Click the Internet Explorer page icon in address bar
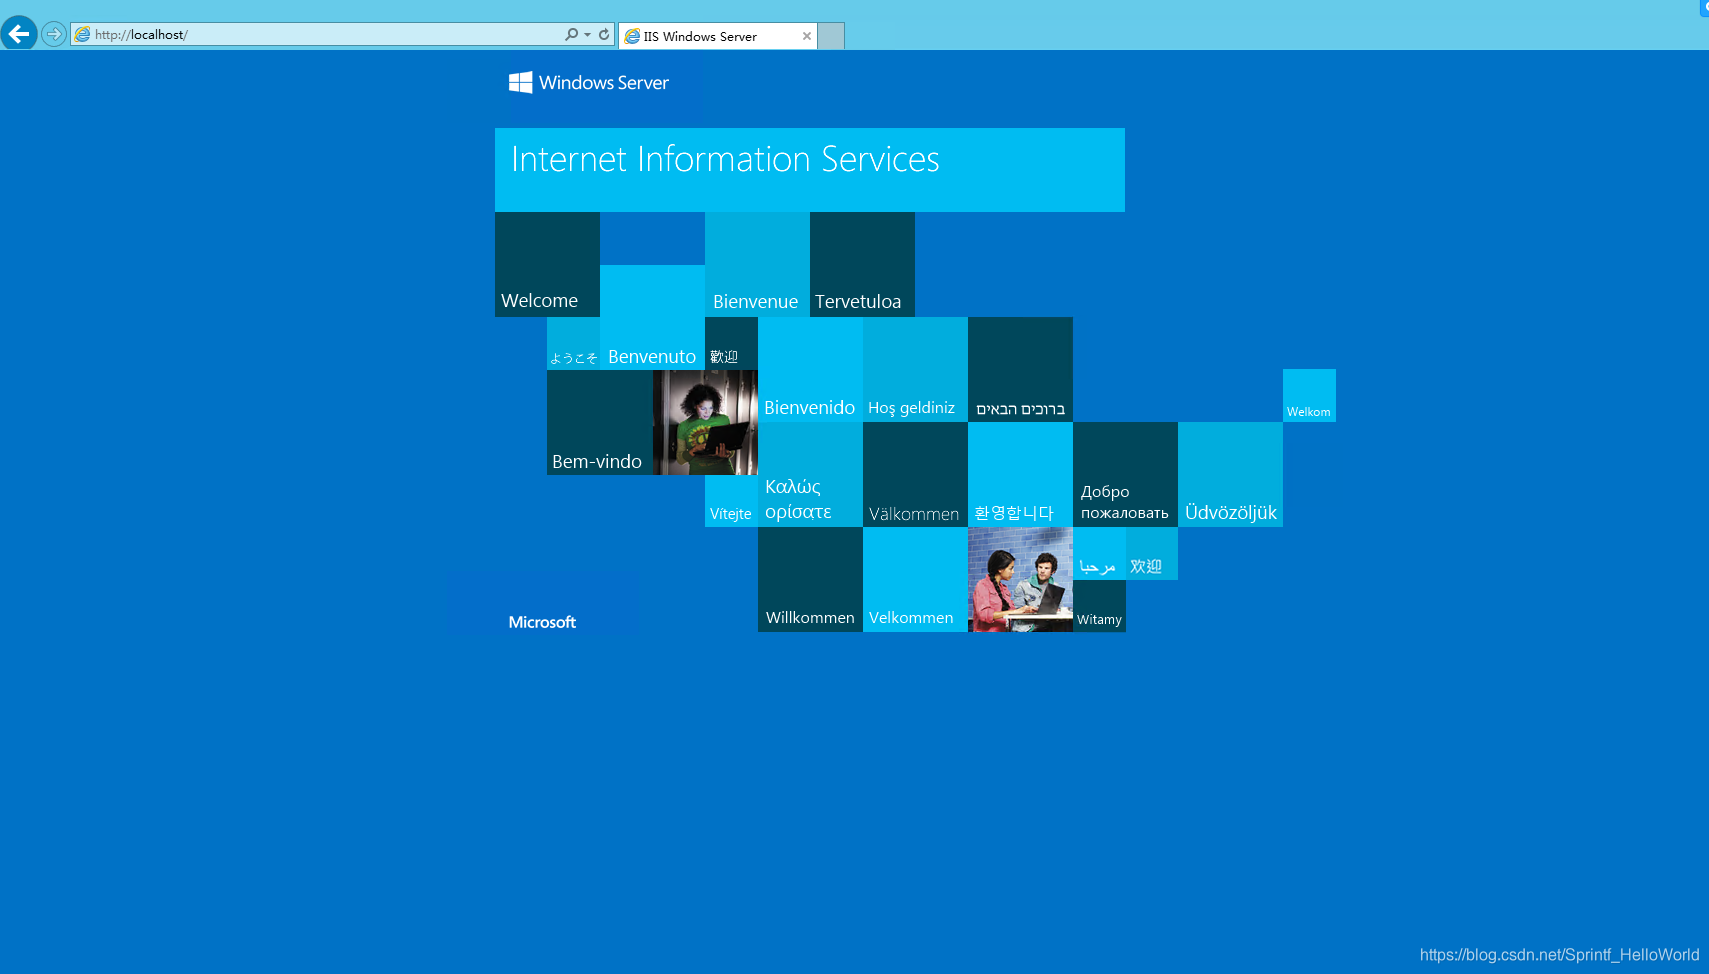The image size is (1709, 974). point(82,34)
